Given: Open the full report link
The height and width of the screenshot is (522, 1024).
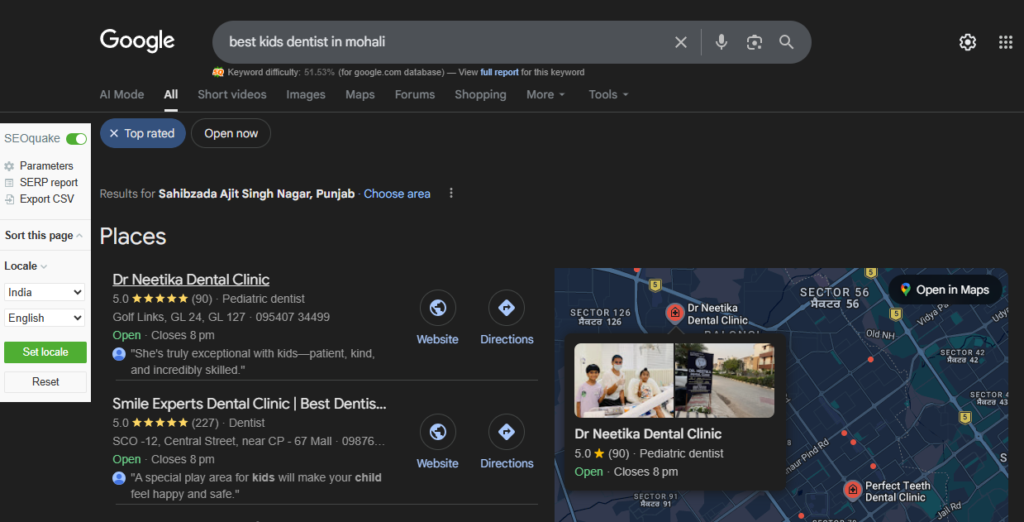Looking at the screenshot, I should click(x=500, y=73).
